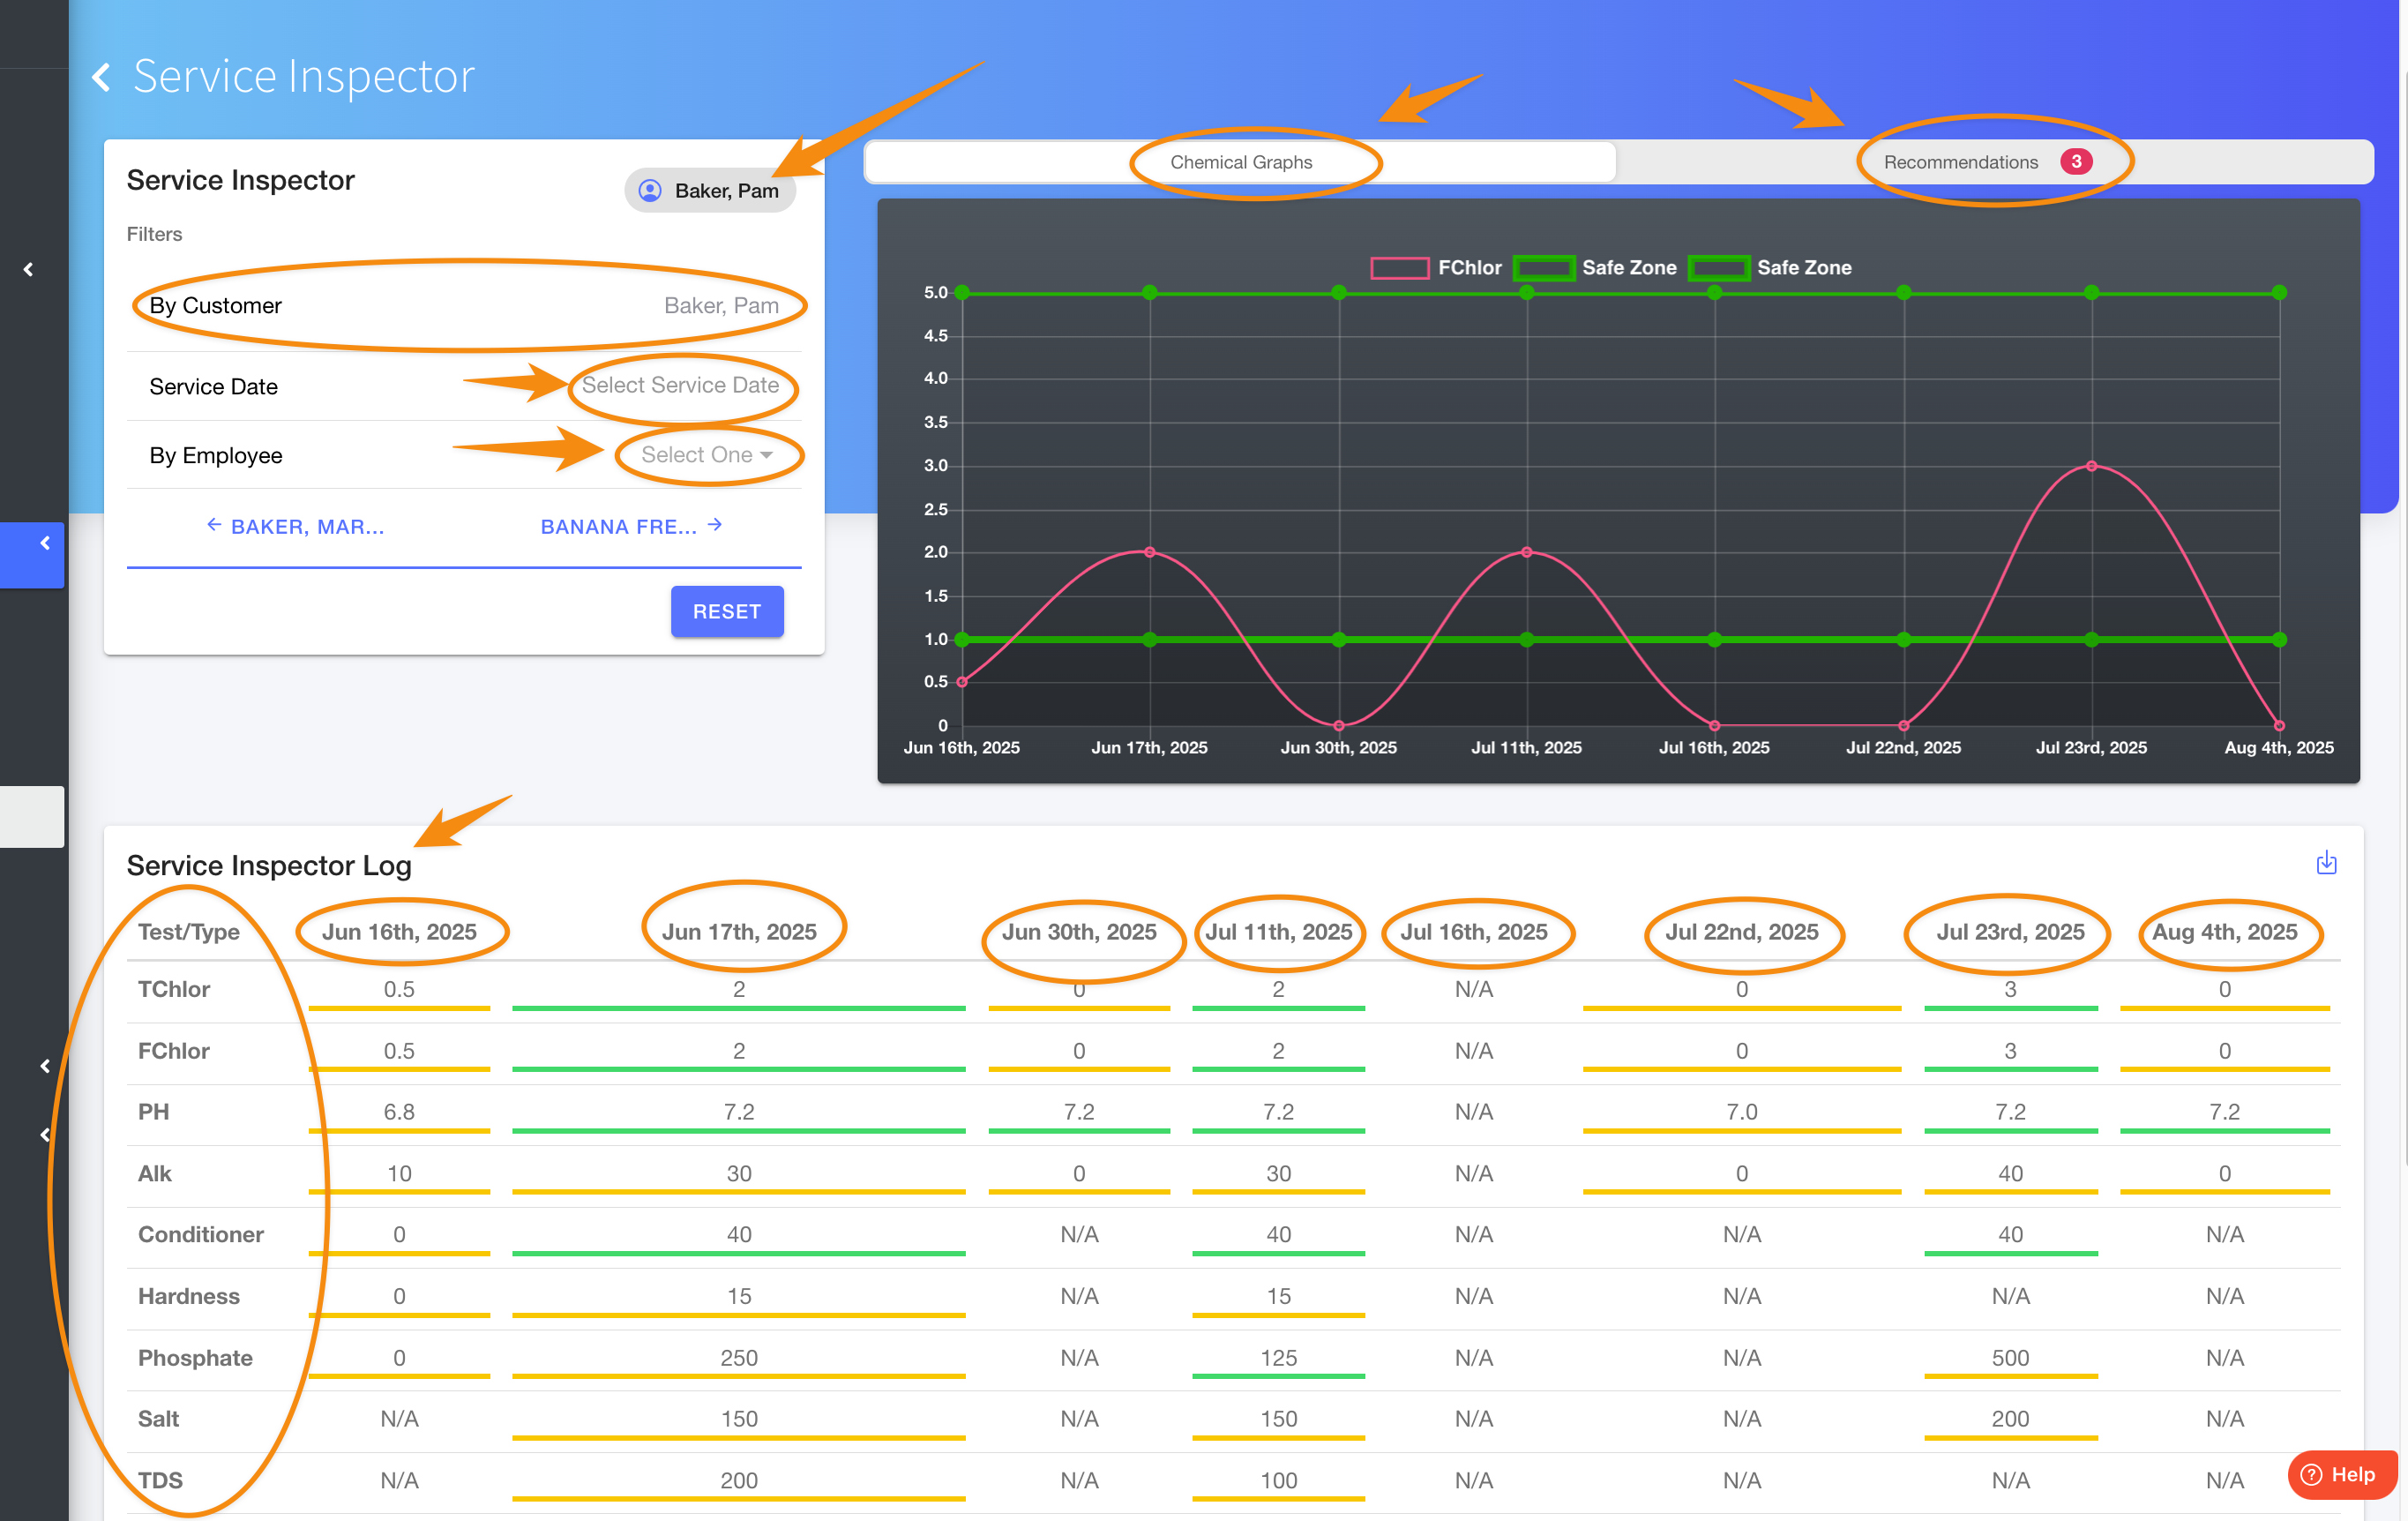Click the chevron in the blue sidebar item

[x=45, y=543]
